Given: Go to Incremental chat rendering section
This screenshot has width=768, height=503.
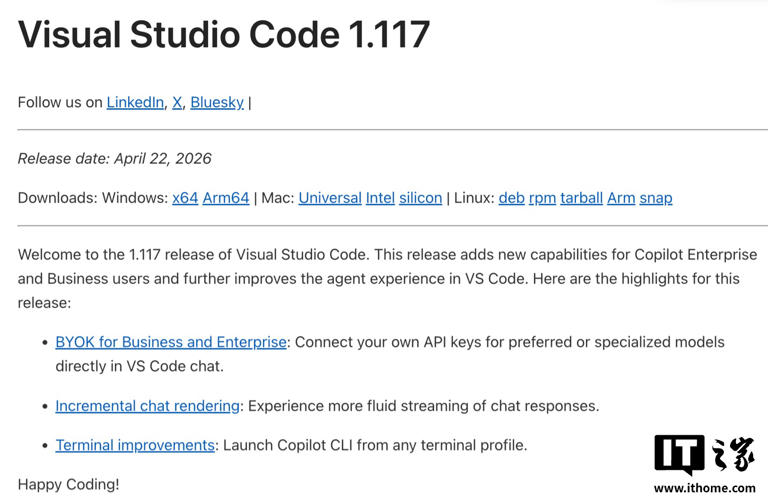Looking at the screenshot, I should click(x=147, y=406).
